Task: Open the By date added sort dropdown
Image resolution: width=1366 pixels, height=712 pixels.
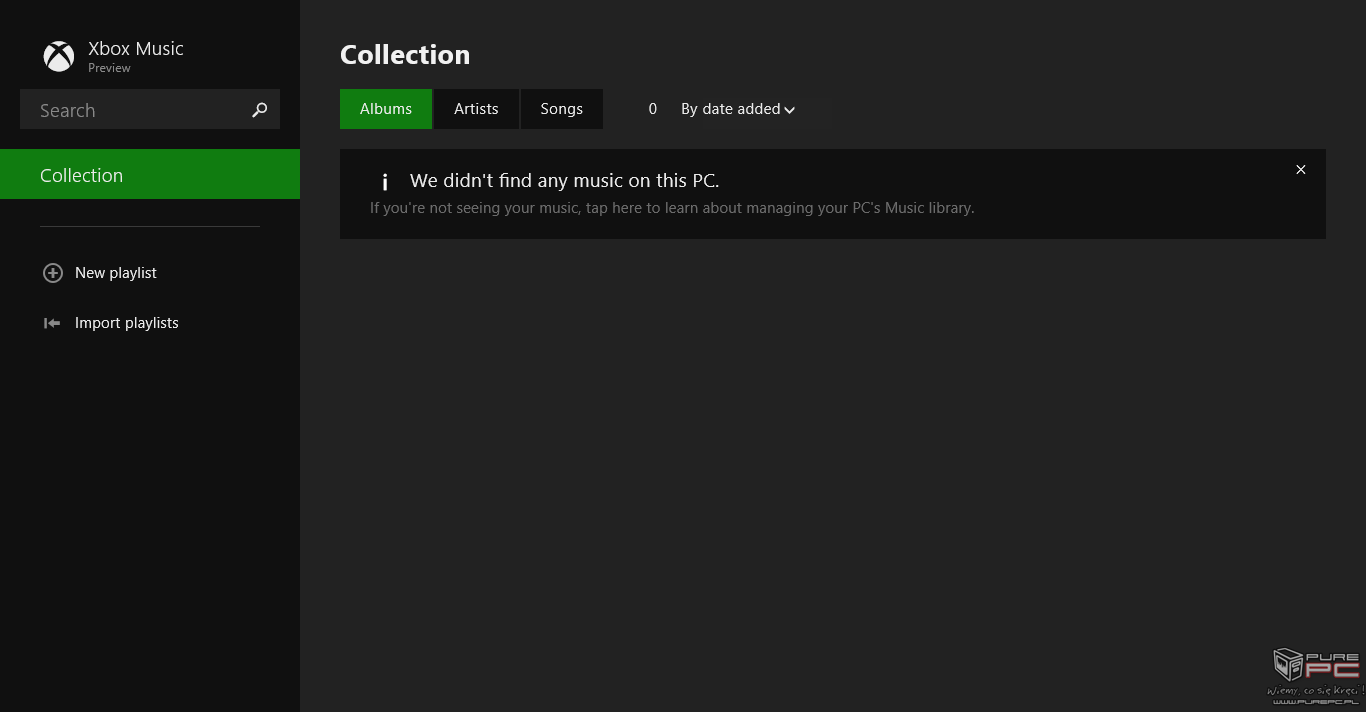Action: (x=738, y=109)
